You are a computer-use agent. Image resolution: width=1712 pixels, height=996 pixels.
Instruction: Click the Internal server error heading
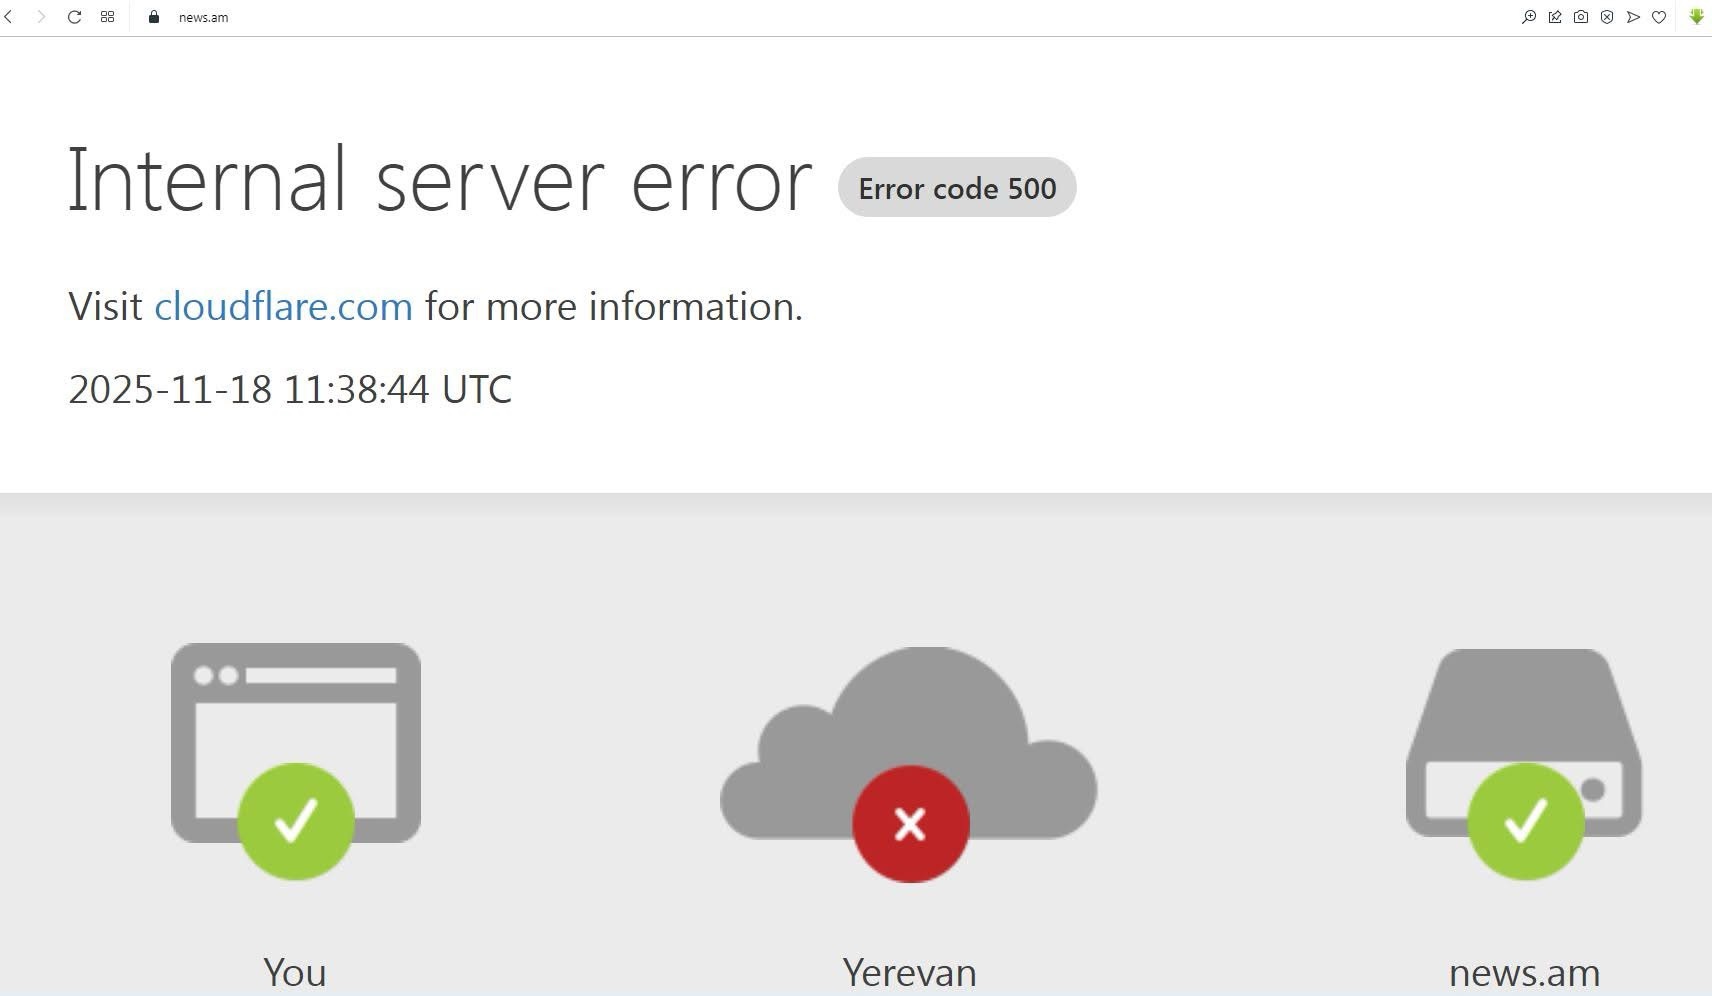[440, 180]
